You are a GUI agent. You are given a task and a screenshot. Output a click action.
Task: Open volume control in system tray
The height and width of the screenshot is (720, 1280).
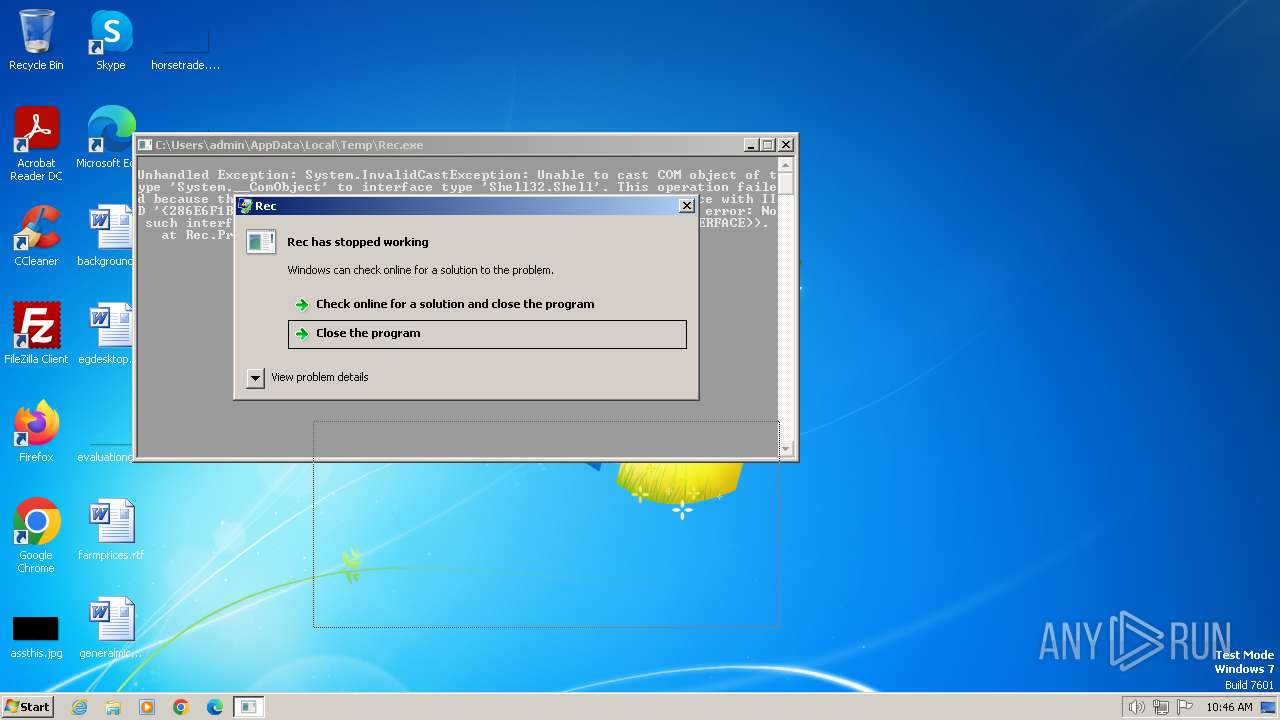tap(1136, 707)
